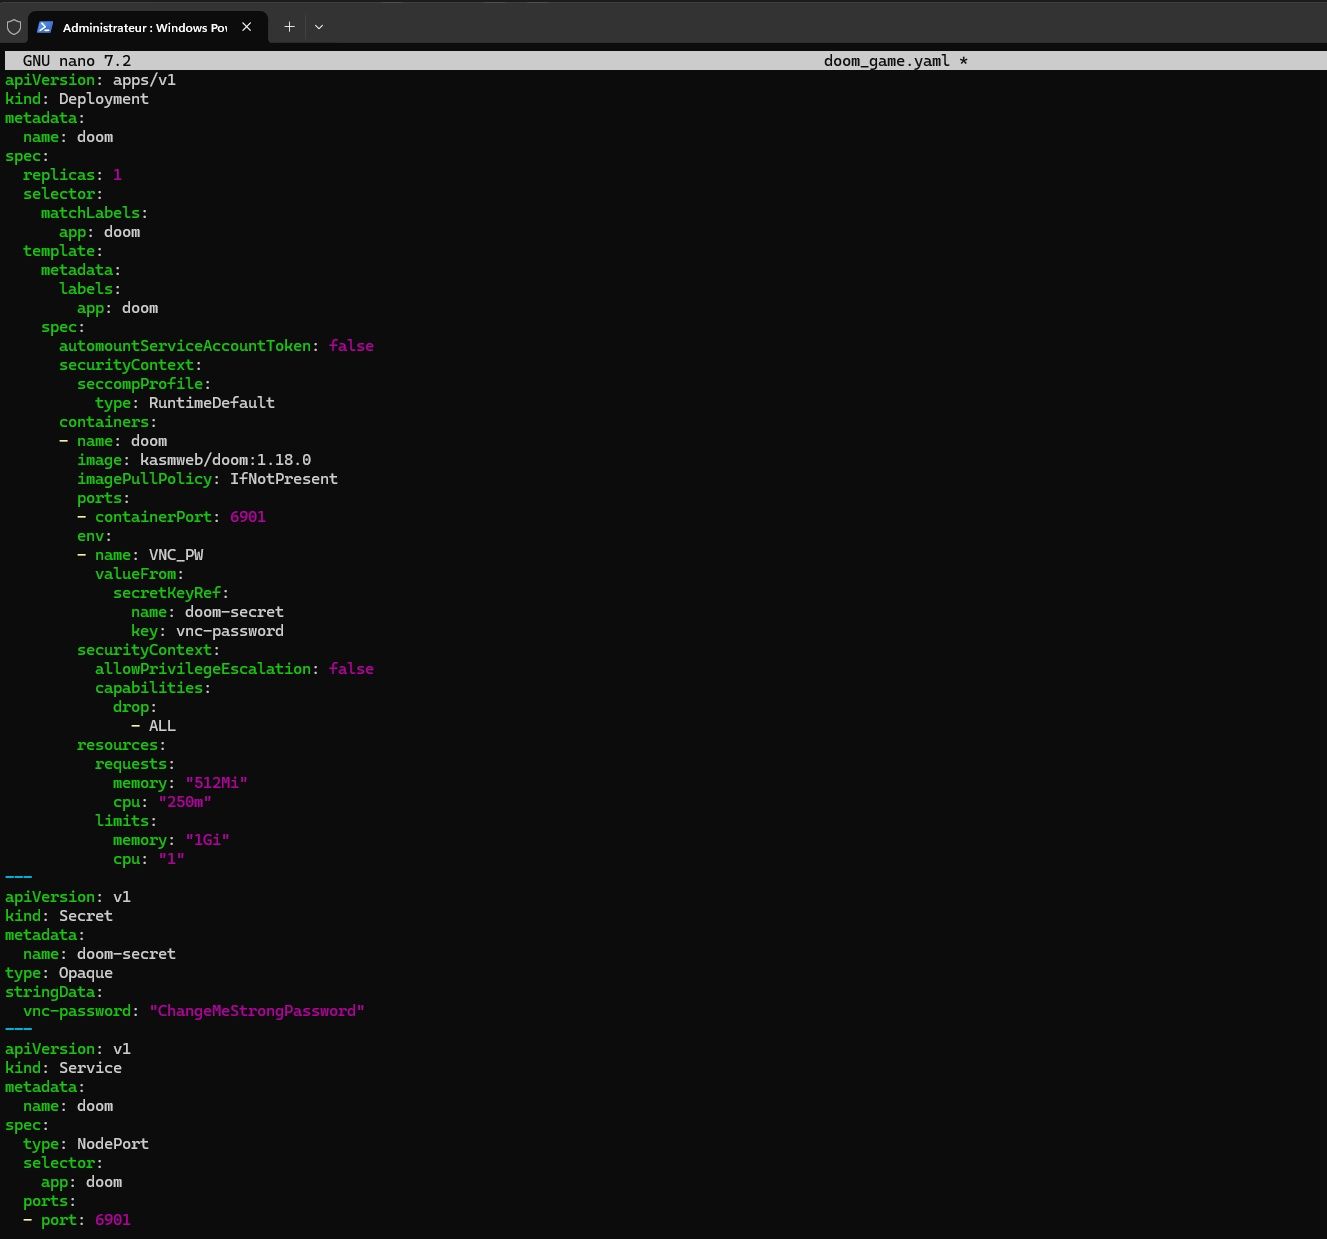Click 'allowPrivilegeEscalation: false' line
Screen dimensions: 1327x1239
(234, 669)
